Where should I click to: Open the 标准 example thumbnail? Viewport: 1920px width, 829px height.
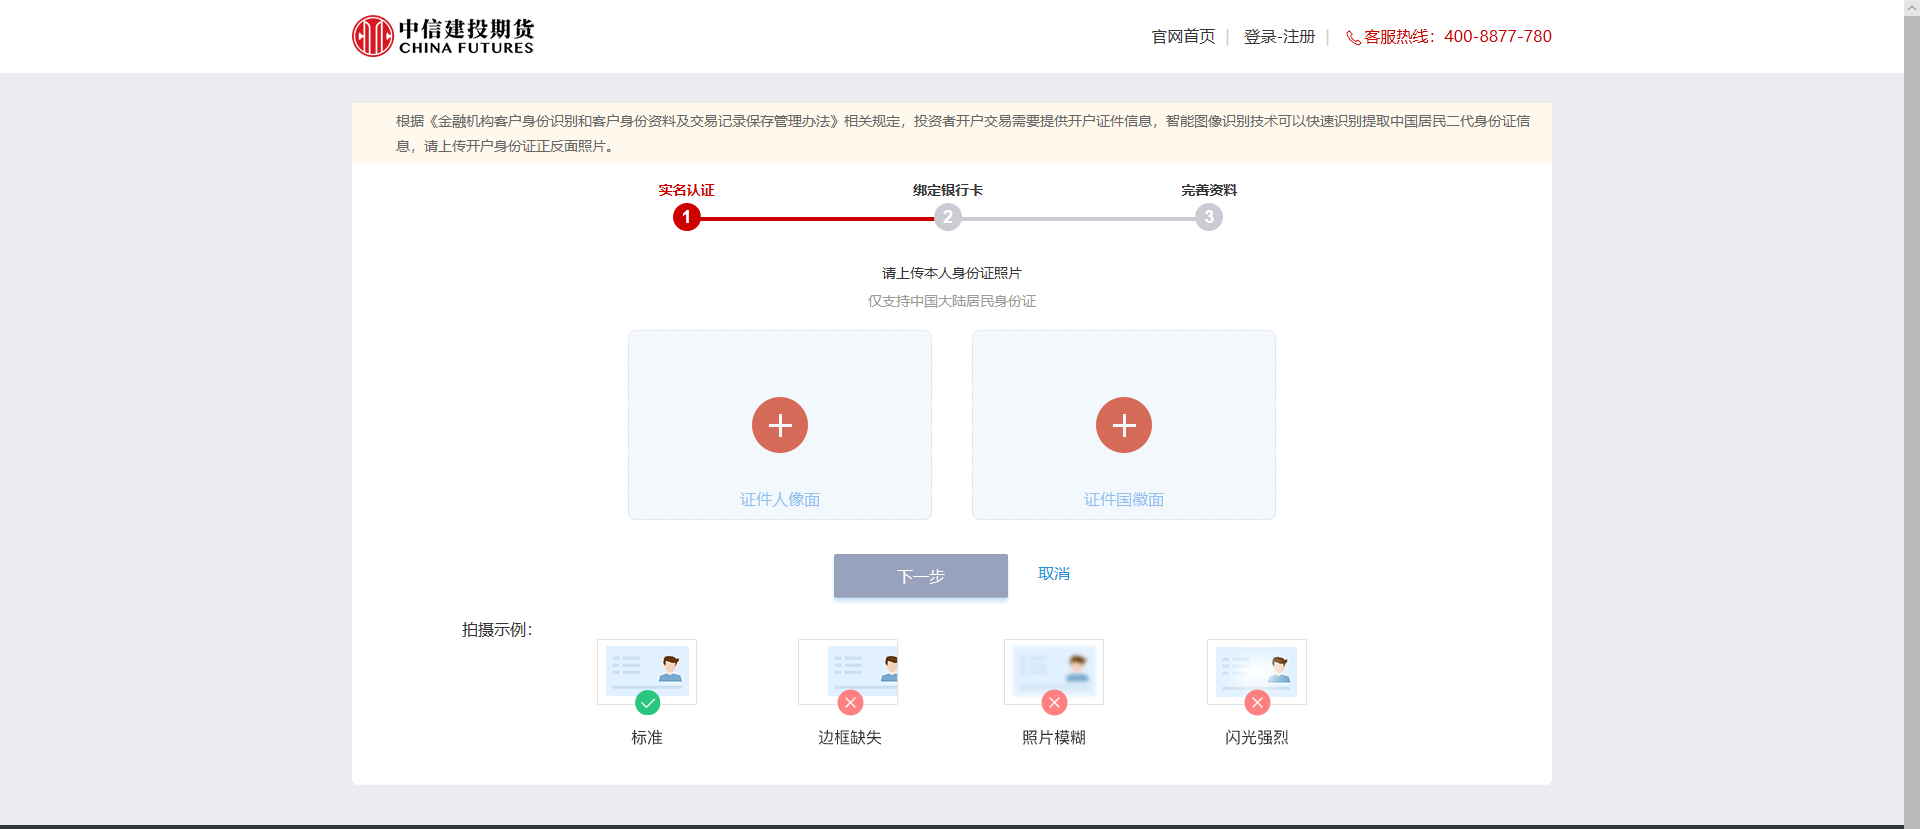(x=647, y=670)
